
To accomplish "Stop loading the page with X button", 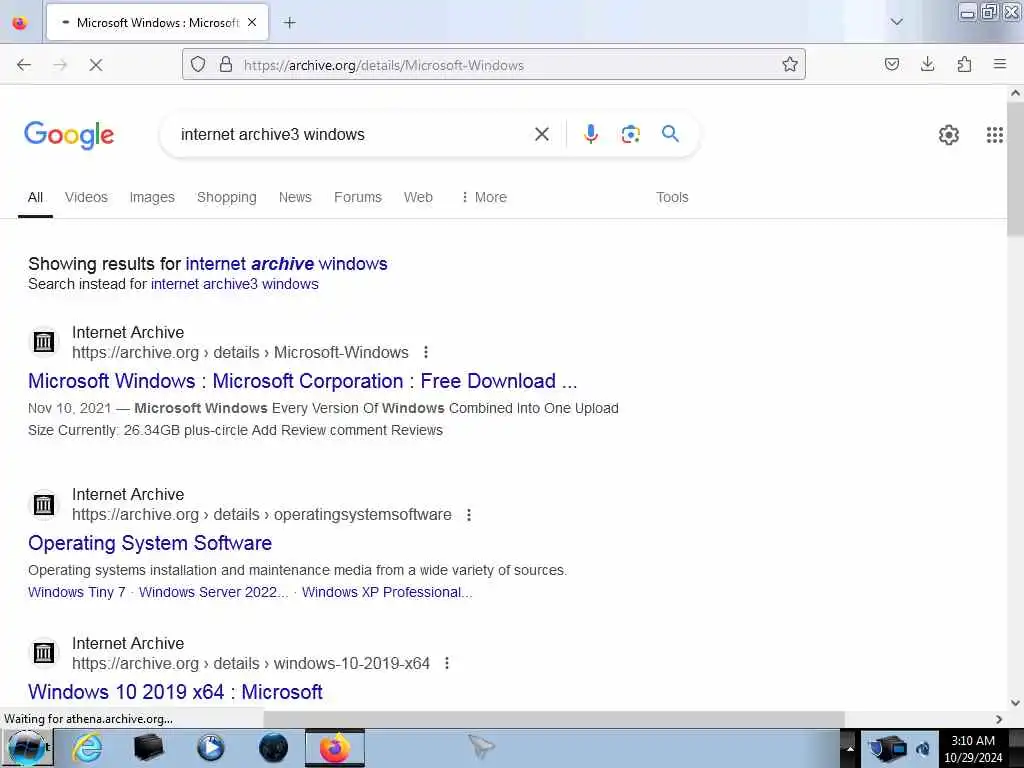I will (95, 65).
